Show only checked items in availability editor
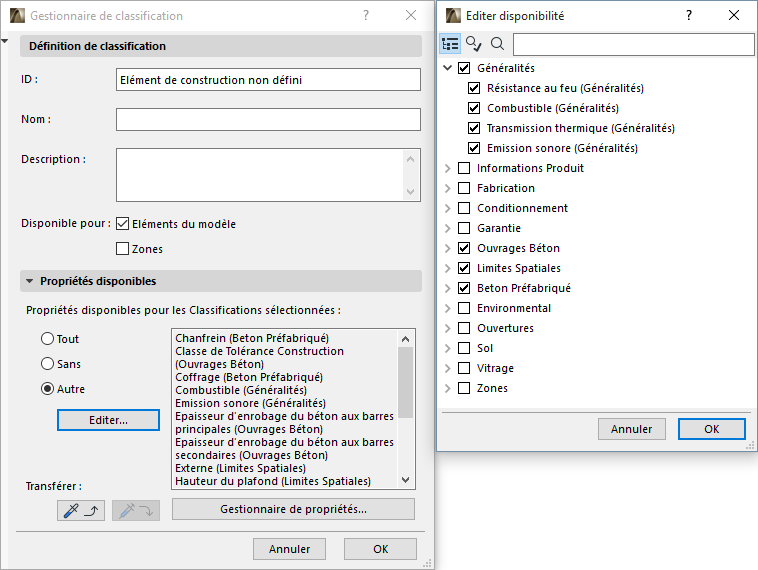 473,44
